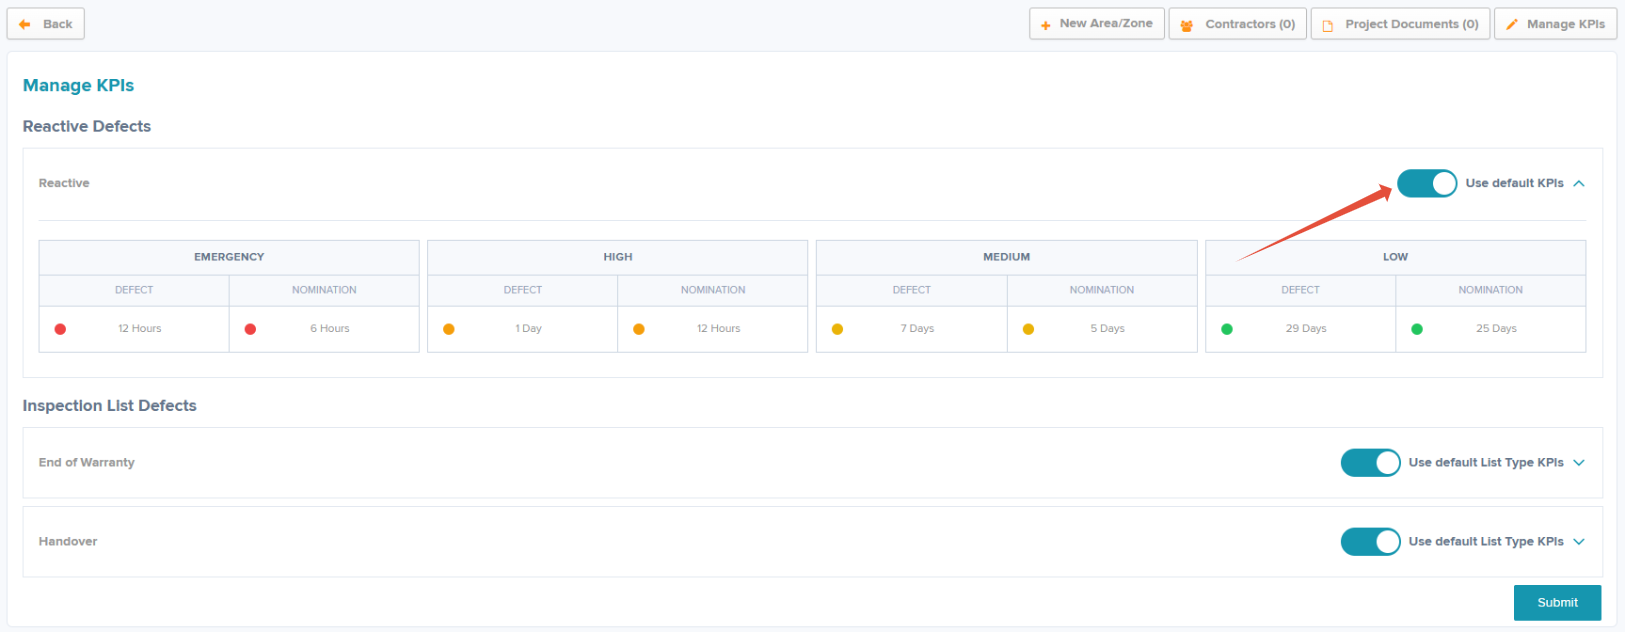This screenshot has height=632, width=1625.
Task: Click DEFECT subheader under Medium
Action: pos(912,290)
